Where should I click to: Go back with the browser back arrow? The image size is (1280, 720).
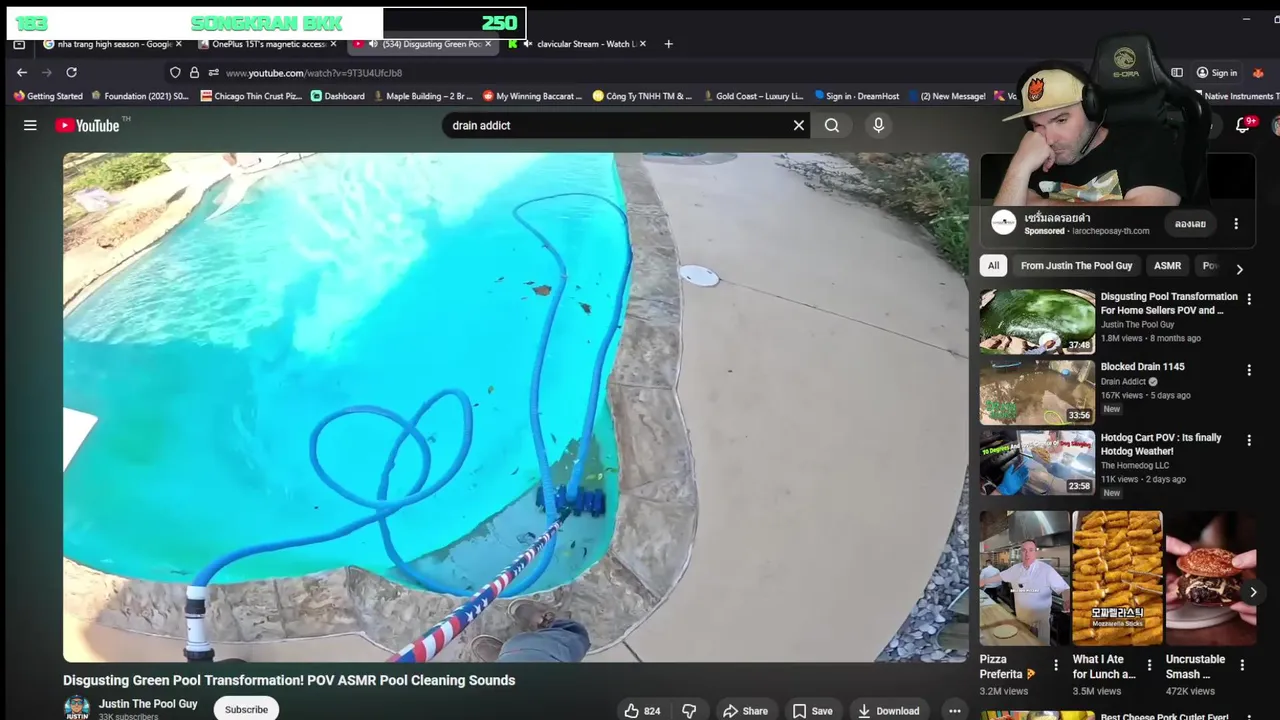[x=22, y=72]
